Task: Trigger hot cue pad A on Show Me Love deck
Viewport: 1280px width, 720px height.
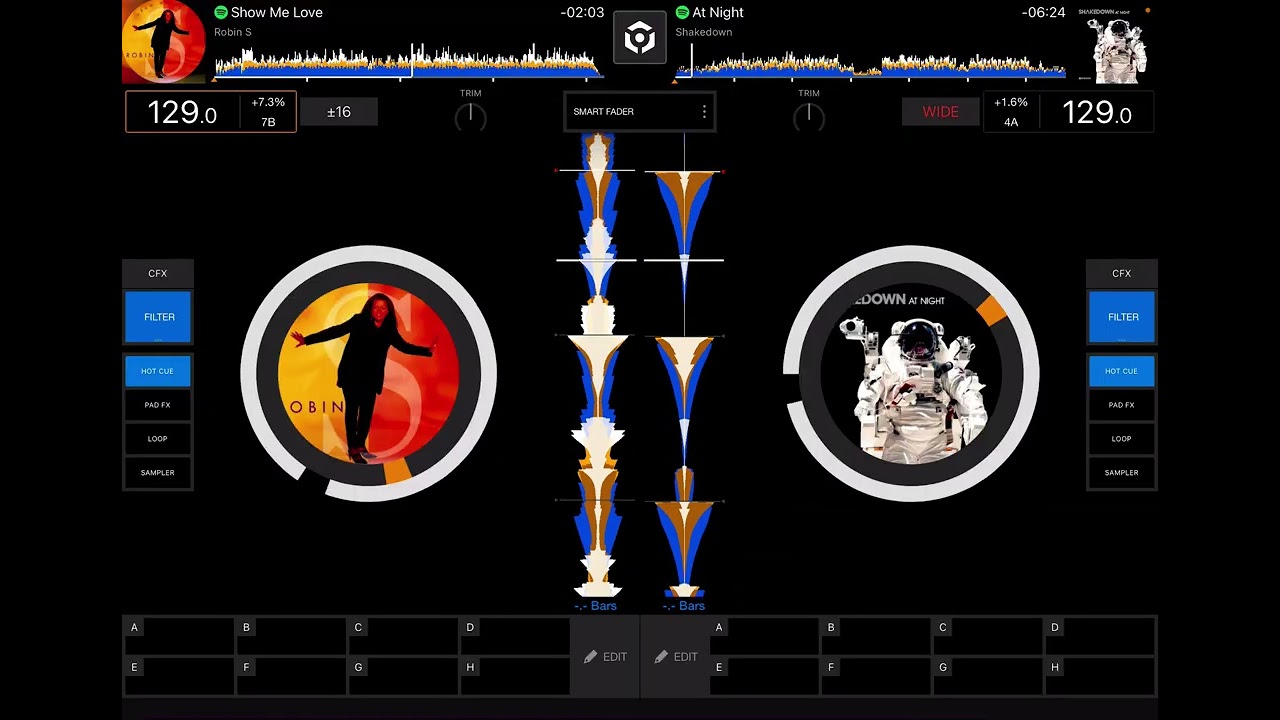Action: pyautogui.click(x=179, y=636)
